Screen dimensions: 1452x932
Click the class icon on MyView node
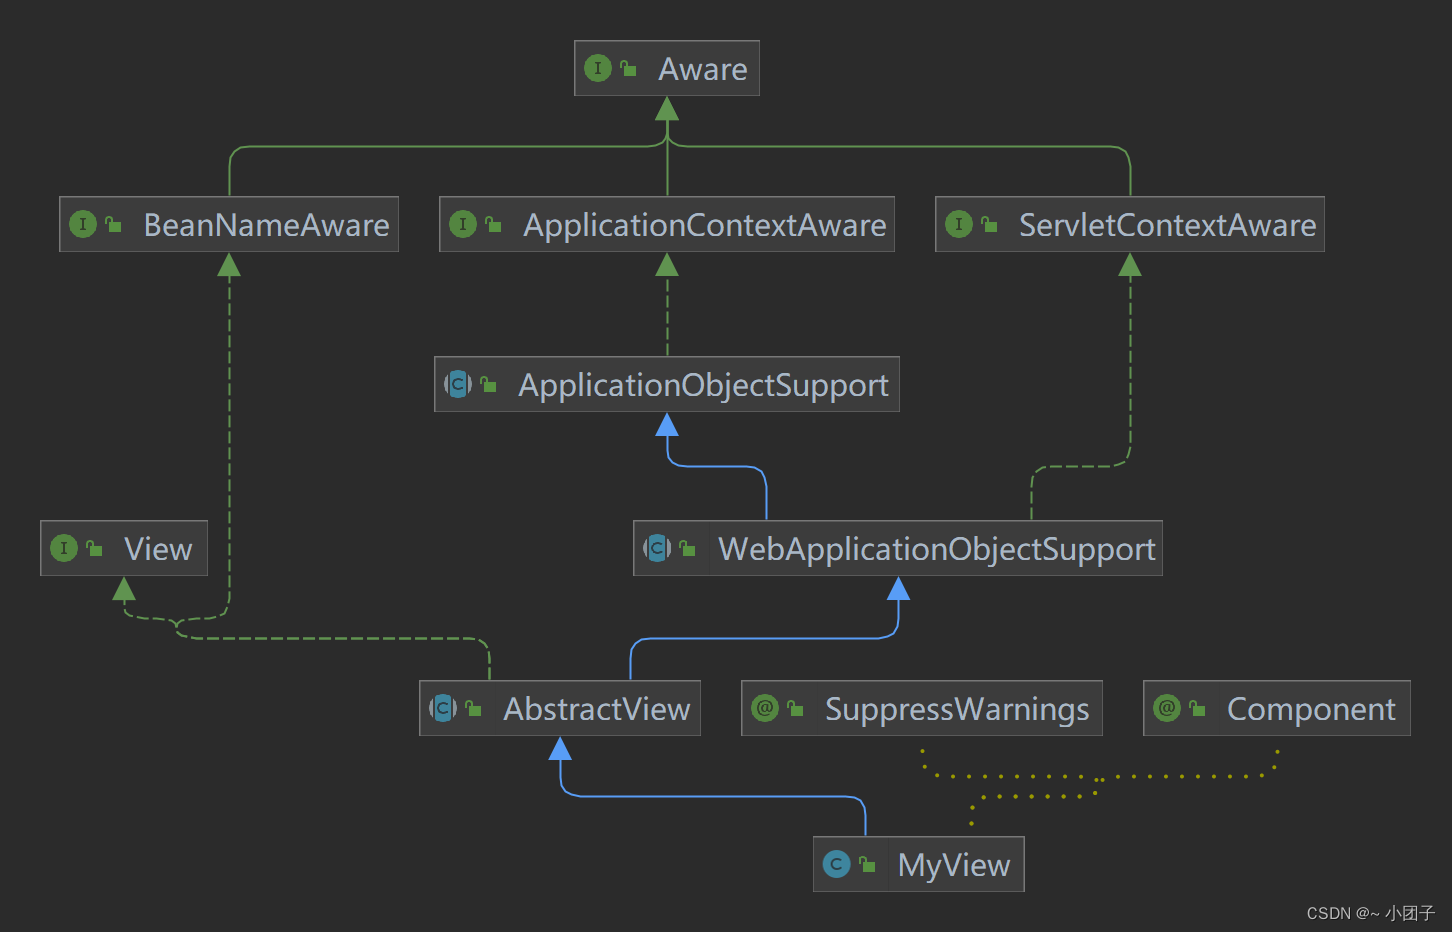(x=837, y=864)
